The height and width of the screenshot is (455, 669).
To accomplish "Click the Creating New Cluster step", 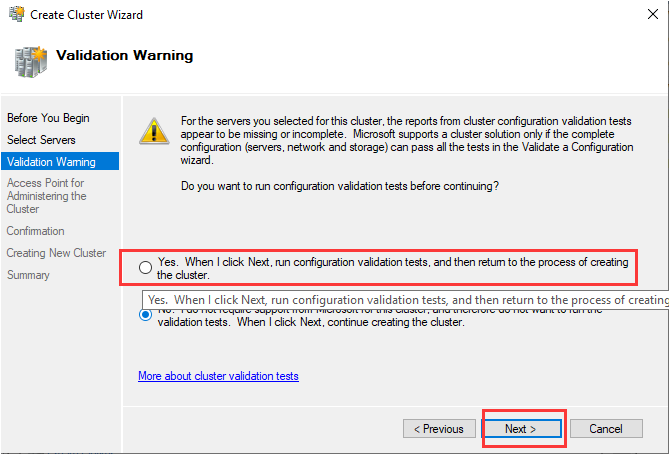I will pyautogui.click(x=56, y=253).
